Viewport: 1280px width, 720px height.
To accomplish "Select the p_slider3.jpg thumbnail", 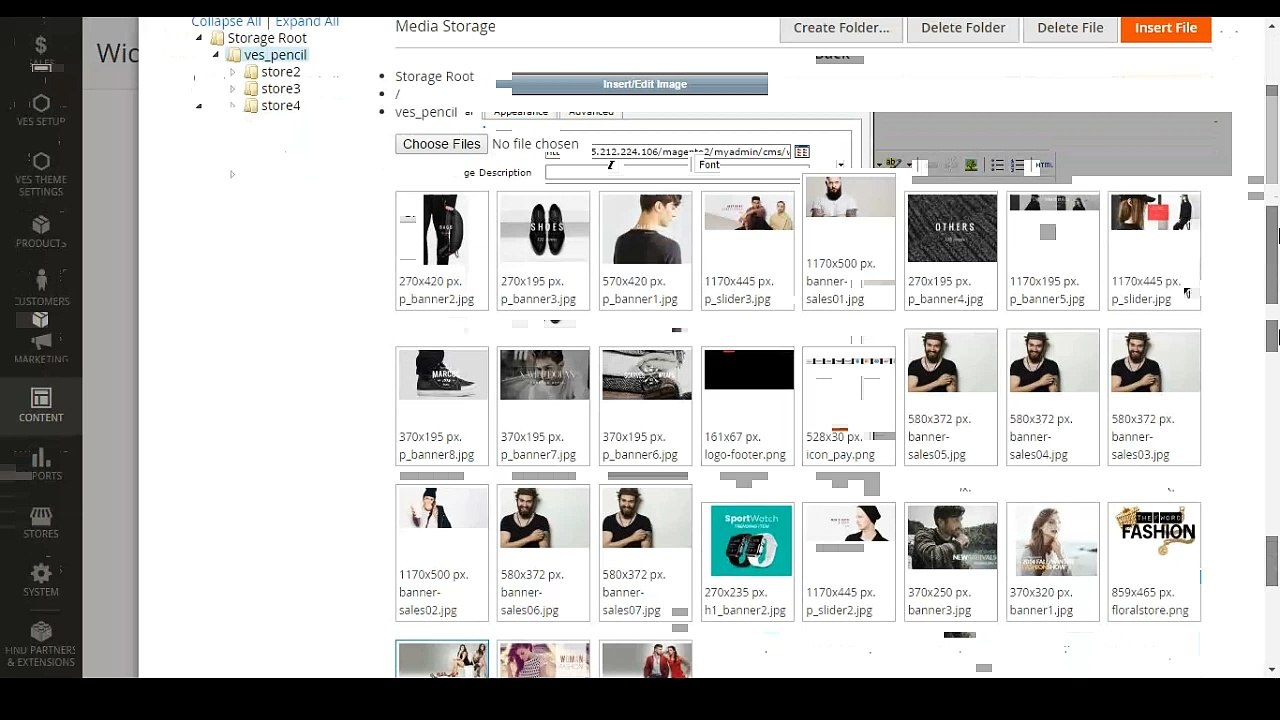I will [748, 251].
